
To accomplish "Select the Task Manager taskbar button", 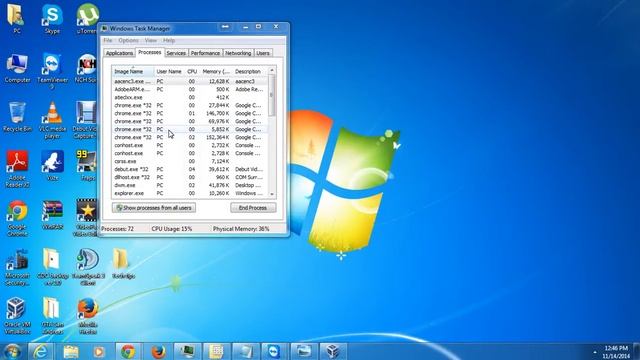I will pos(187,351).
